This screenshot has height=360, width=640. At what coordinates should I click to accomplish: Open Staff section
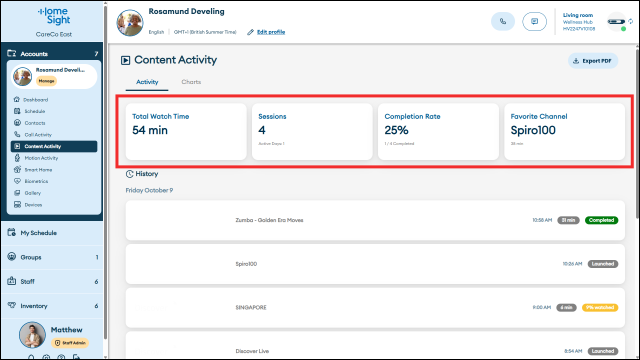point(52,282)
